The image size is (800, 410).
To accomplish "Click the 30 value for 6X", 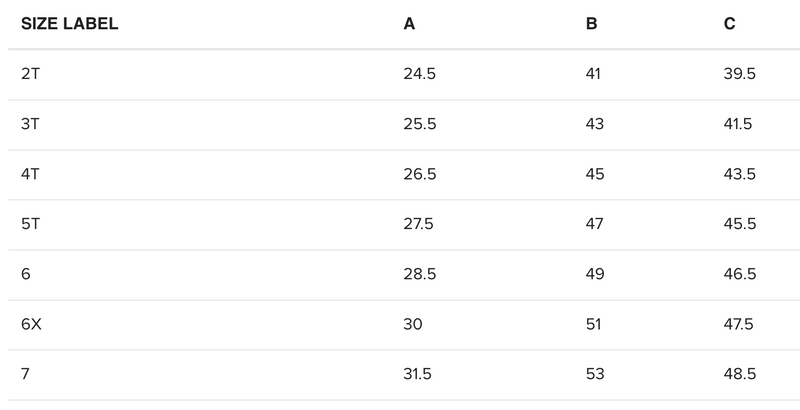I will coord(413,324).
